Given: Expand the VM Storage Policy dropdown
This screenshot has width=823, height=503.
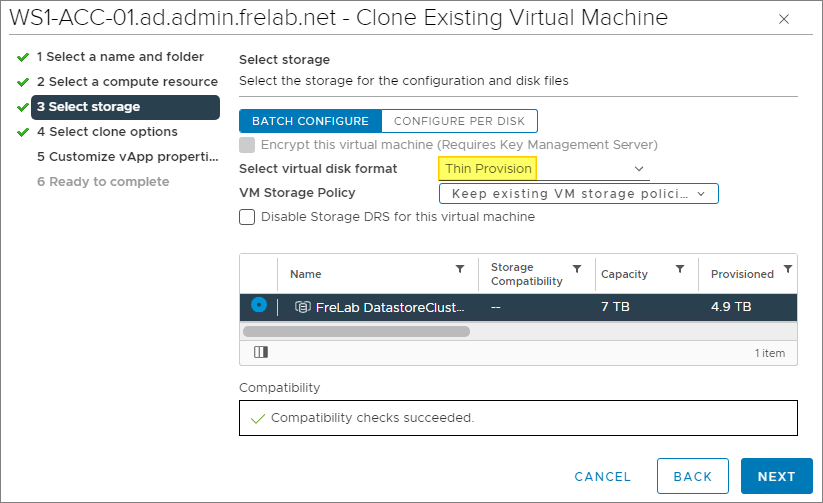Looking at the screenshot, I should tap(579, 193).
